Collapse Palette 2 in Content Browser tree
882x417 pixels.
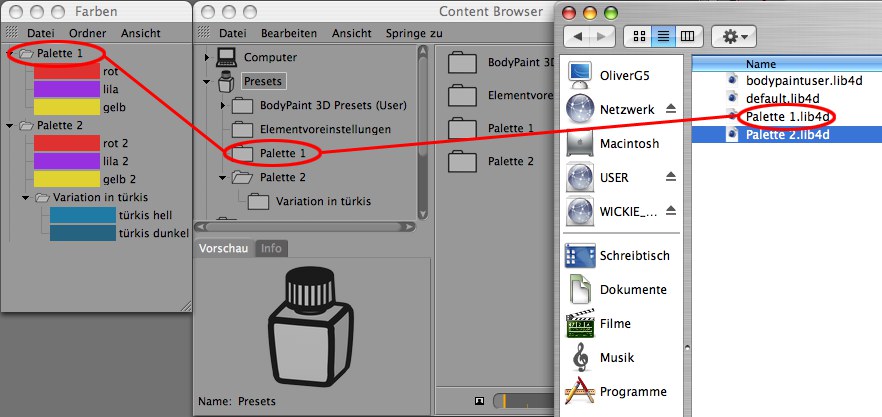click(x=223, y=178)
